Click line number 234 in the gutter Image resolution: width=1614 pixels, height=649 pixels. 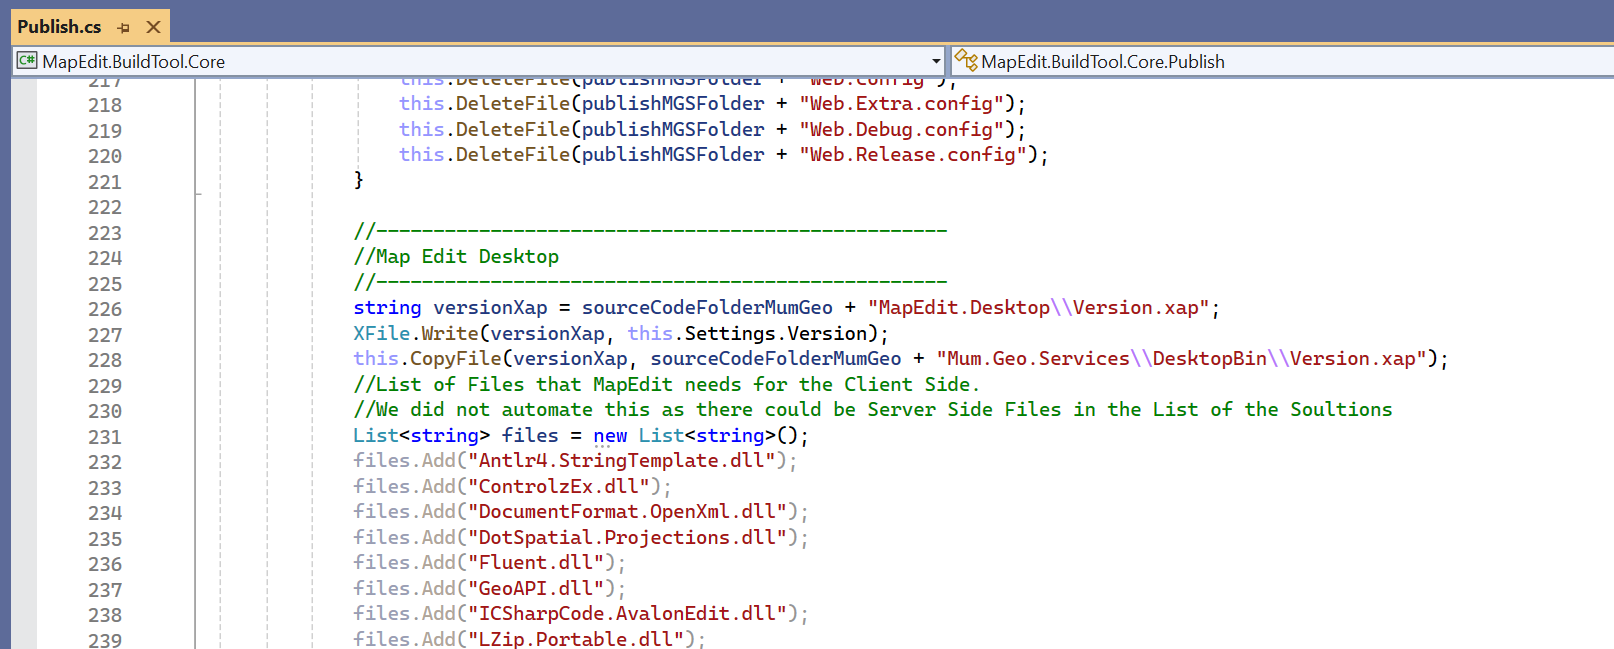click(x=105, y=513)
